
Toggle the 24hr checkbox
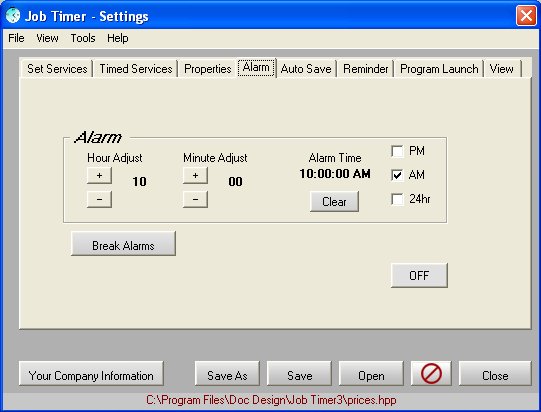397,199
